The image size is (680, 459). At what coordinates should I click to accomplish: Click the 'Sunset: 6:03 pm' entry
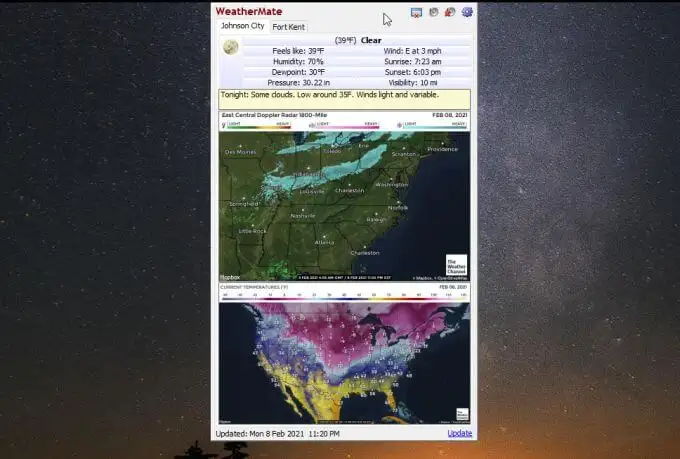pyautogui.click(x=412, y=72)
